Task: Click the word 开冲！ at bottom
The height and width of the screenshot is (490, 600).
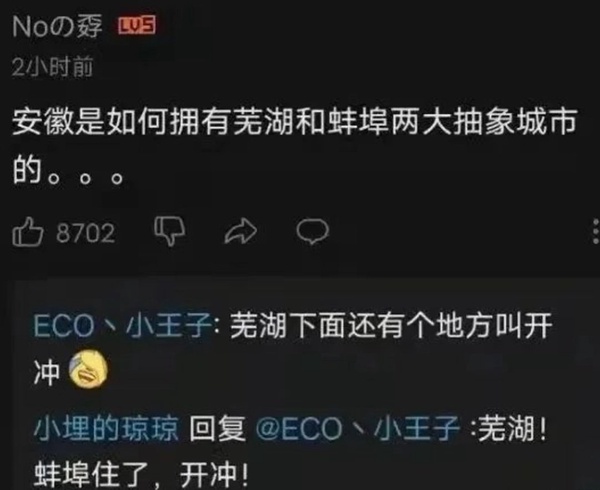Action: [x=214, y=475]
